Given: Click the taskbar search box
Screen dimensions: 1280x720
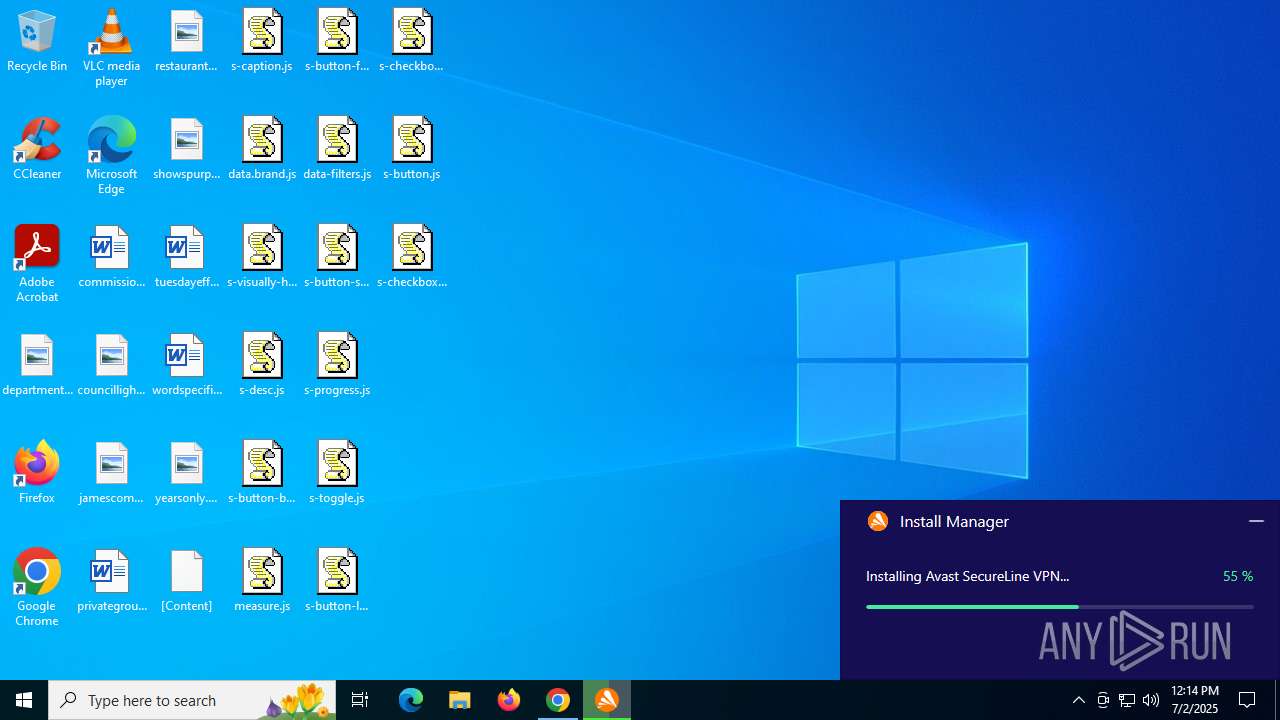Looking at the screenshot, I should coord(192,700).
